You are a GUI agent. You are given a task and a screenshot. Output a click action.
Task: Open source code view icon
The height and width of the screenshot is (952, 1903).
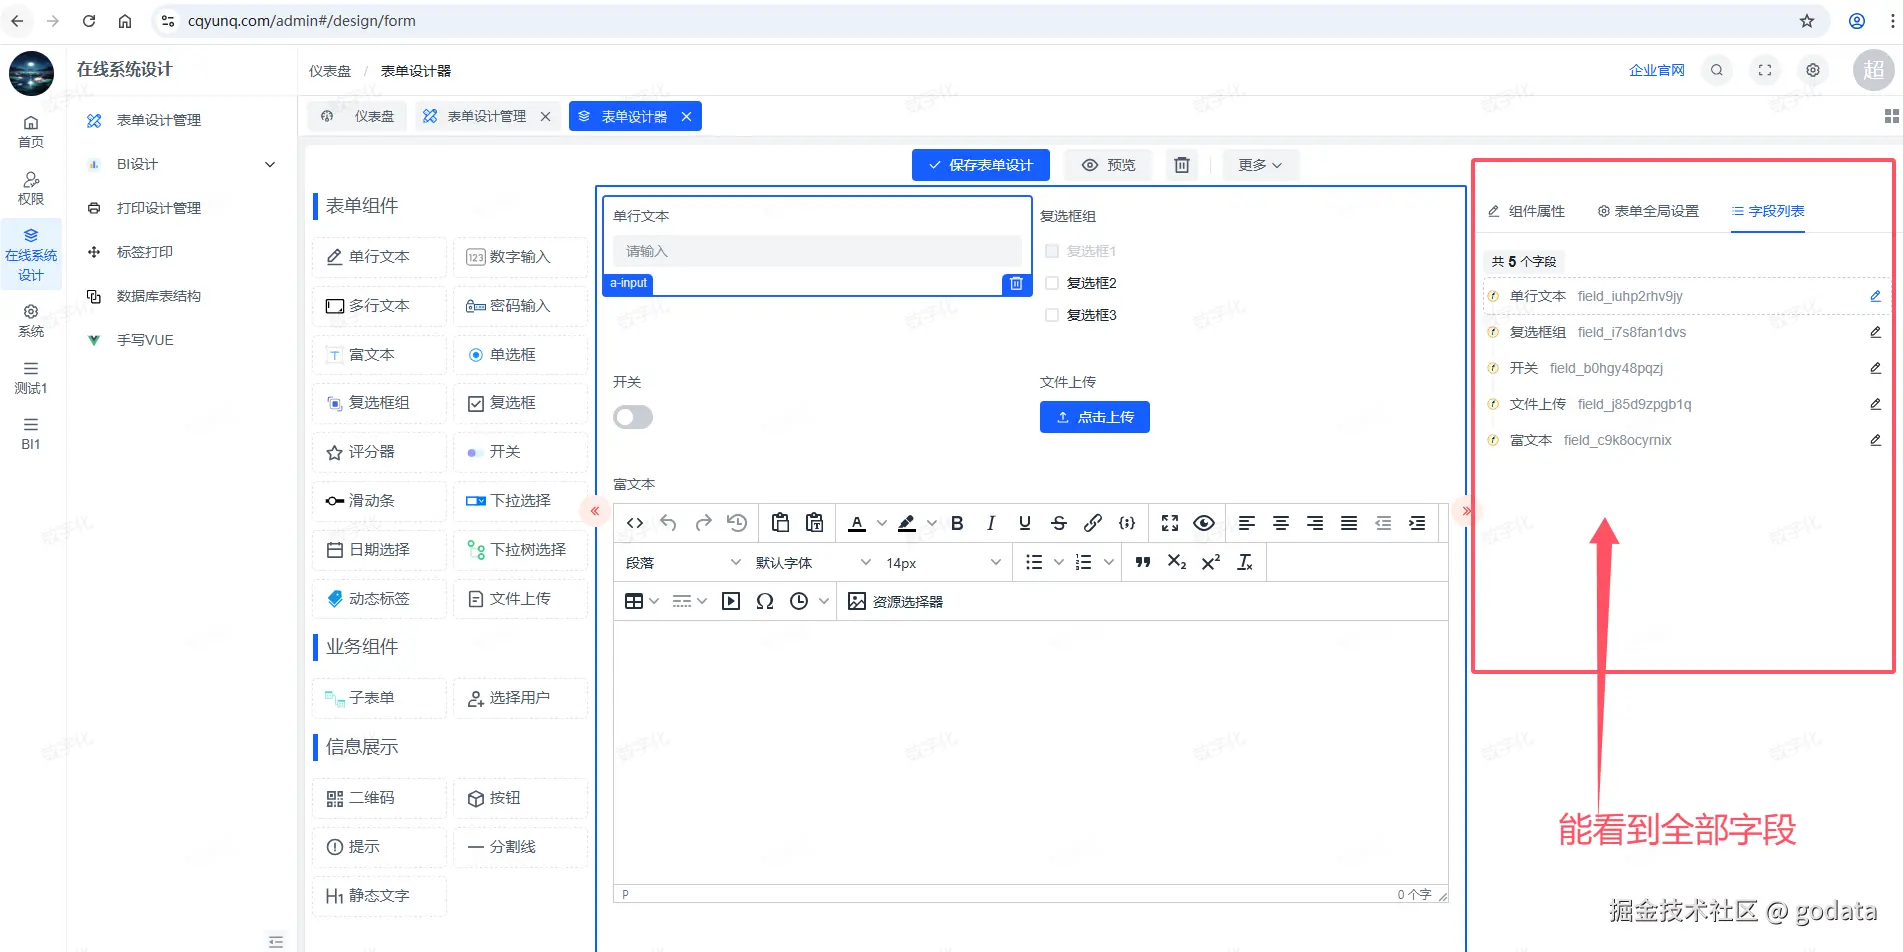tap(635, 523)
